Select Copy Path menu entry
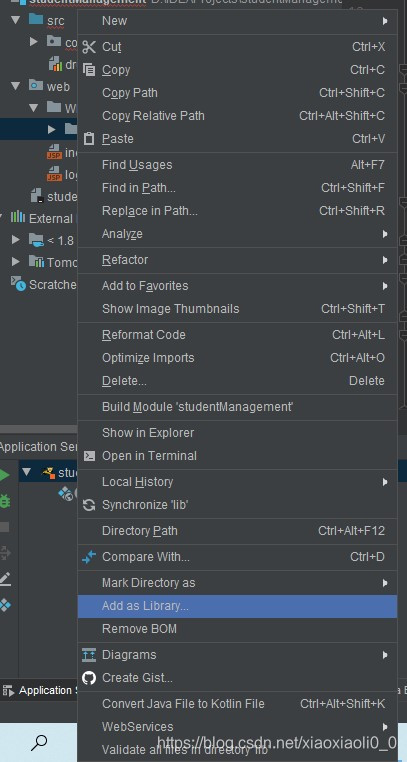The width and height of the screenshot is (407, 762). pyautogui.click(x=237, y=93)
